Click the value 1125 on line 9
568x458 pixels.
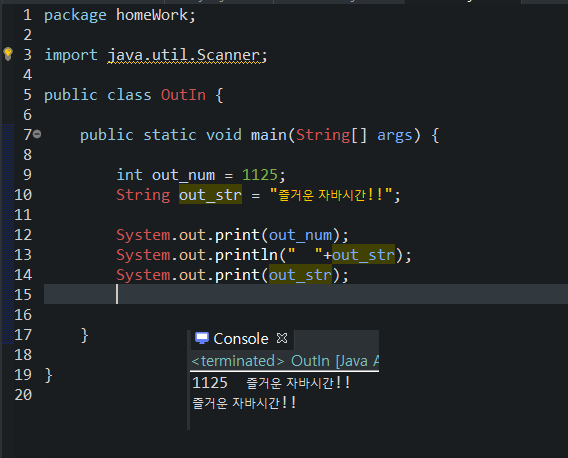click(x=260, y=175)
